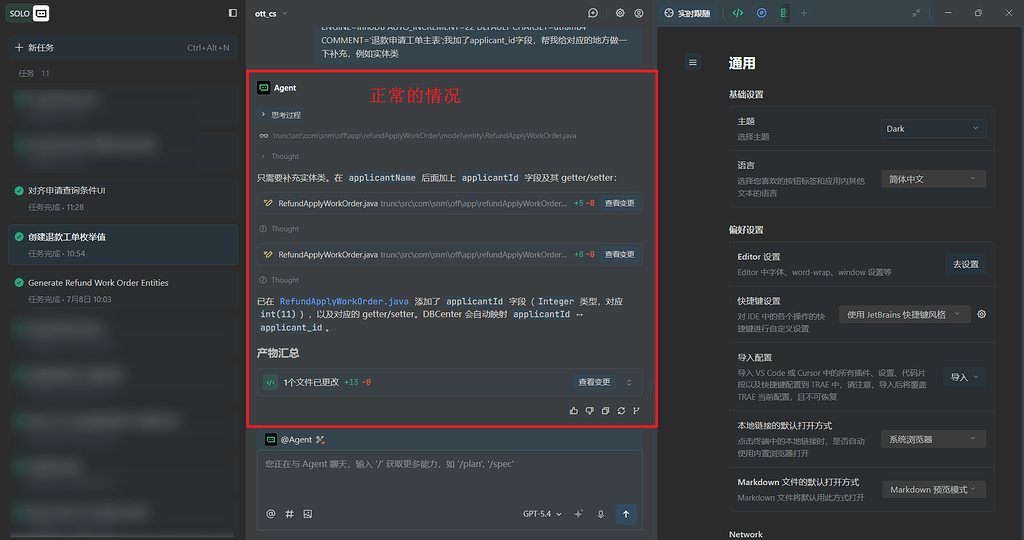Open tools icon beside @Agent
The width and height of the screenshot is (1024, 540).
320,440
